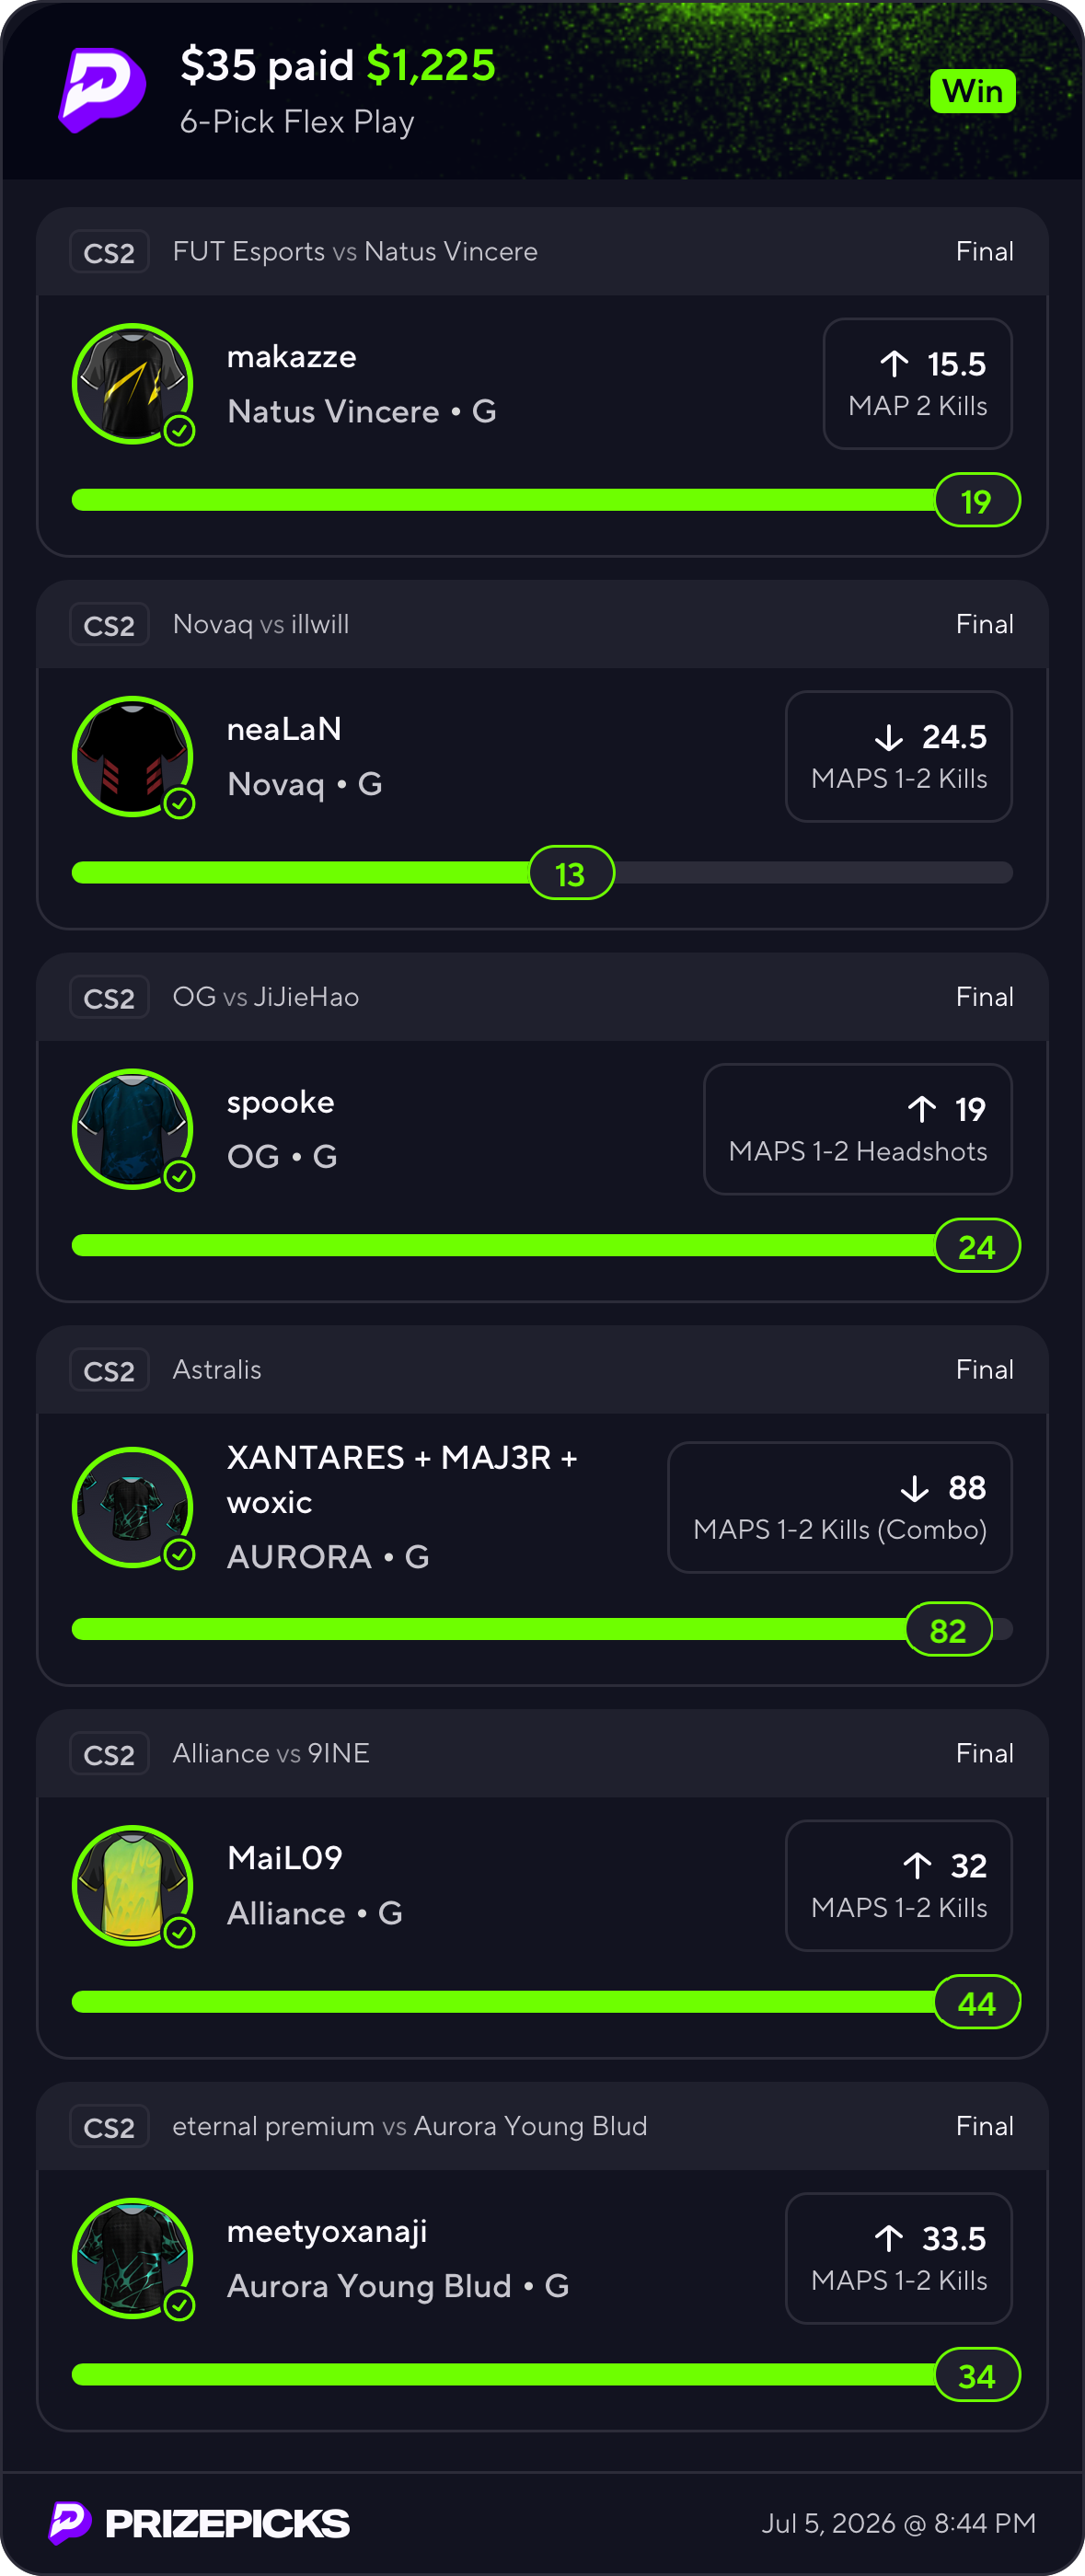The width and height of the screenshot is (1085, 2576).
Task: Click the 13 marker on neaLaN's progress bar
Action: tap(571, 873)
